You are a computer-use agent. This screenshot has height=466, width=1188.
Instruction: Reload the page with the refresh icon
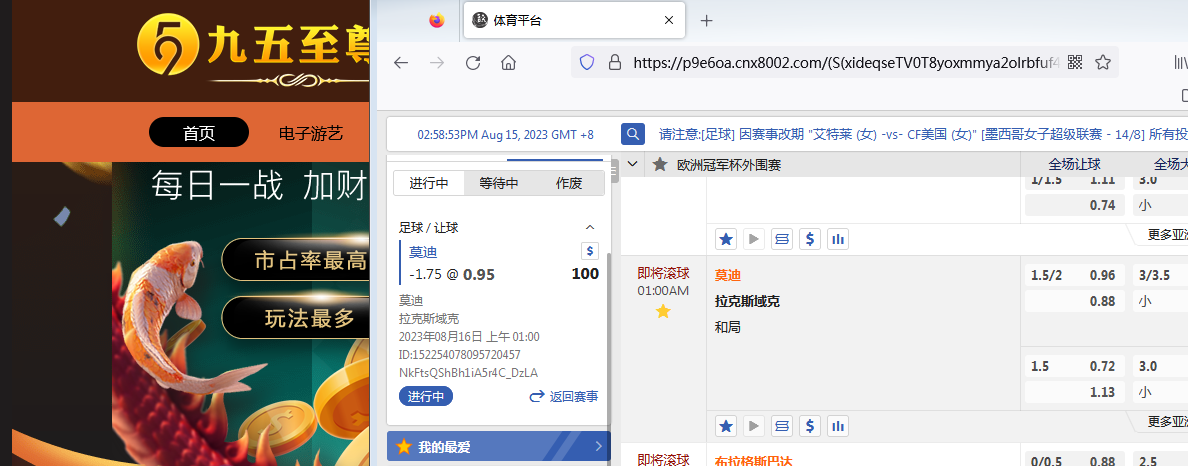tap(473, 63)
